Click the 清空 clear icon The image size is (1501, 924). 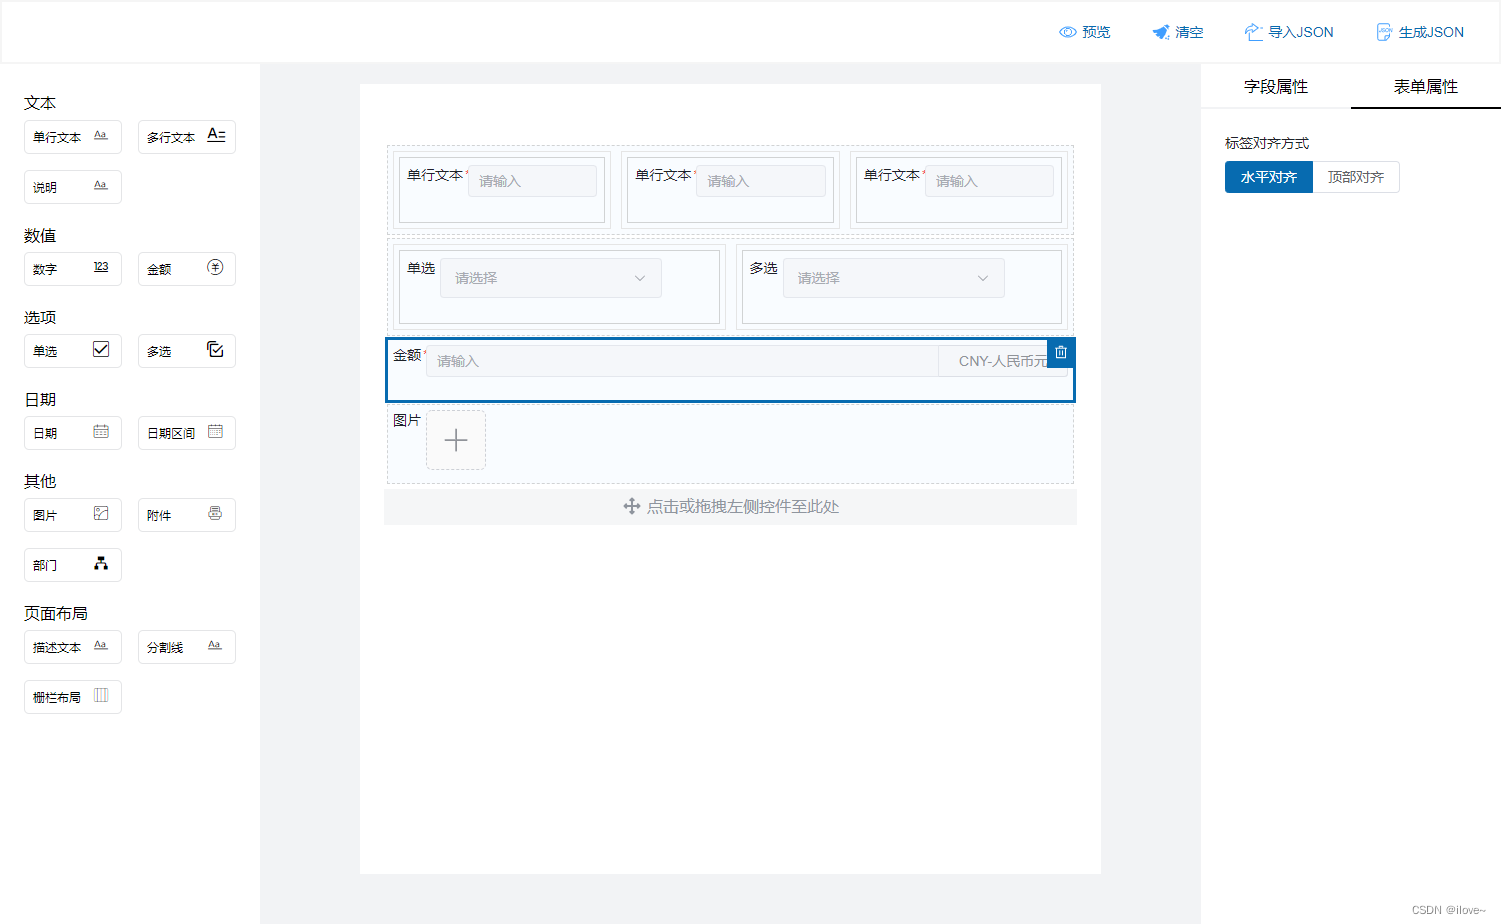coord(1161,32)
